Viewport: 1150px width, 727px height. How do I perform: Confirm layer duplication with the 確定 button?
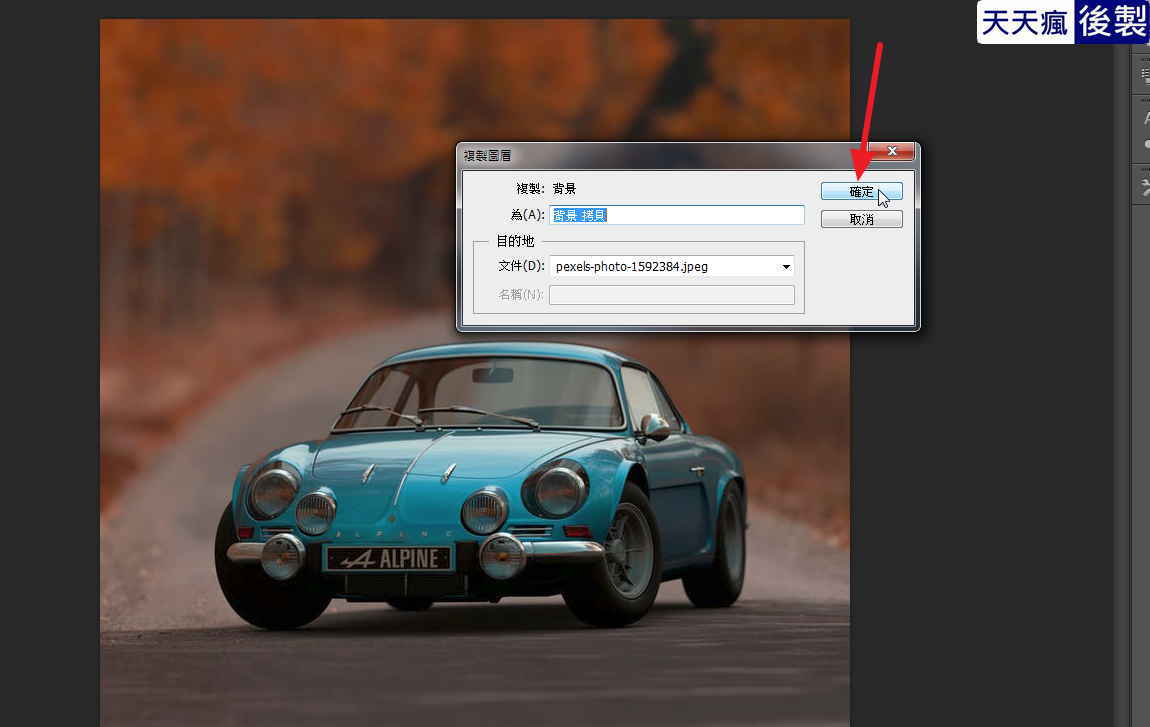coord(861,191)
